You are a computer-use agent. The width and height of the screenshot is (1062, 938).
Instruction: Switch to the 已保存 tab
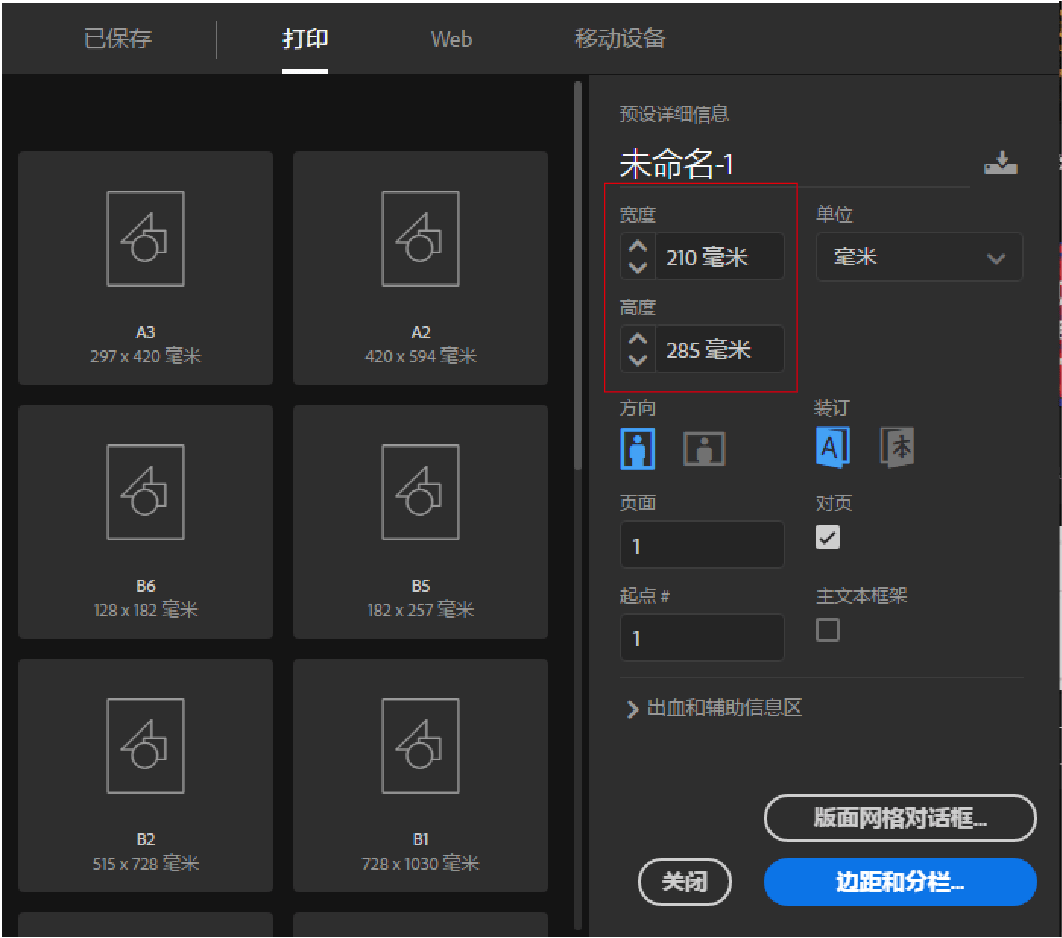coord(118,39)
